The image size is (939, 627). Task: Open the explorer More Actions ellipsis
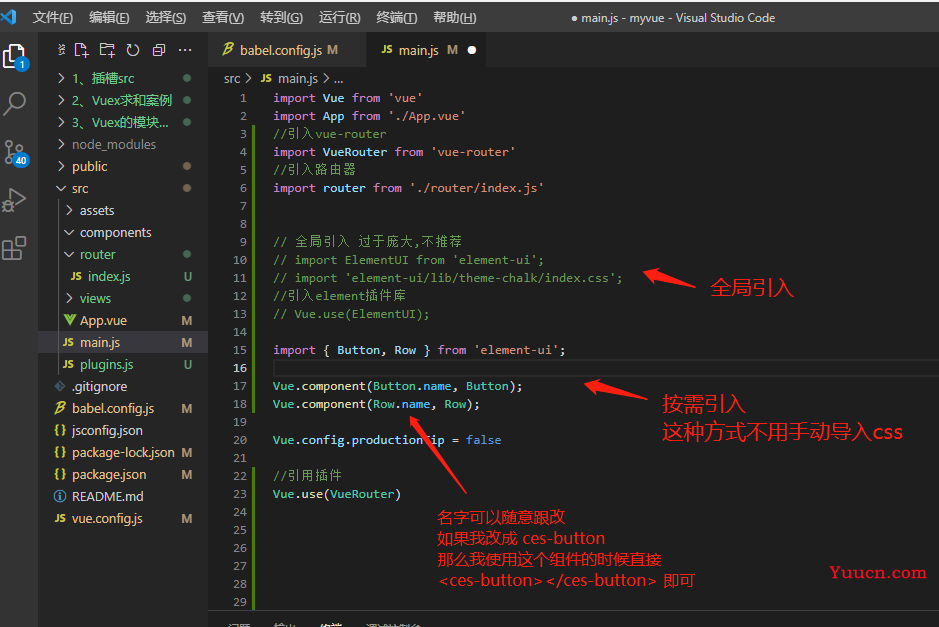[x=185, y=50]
